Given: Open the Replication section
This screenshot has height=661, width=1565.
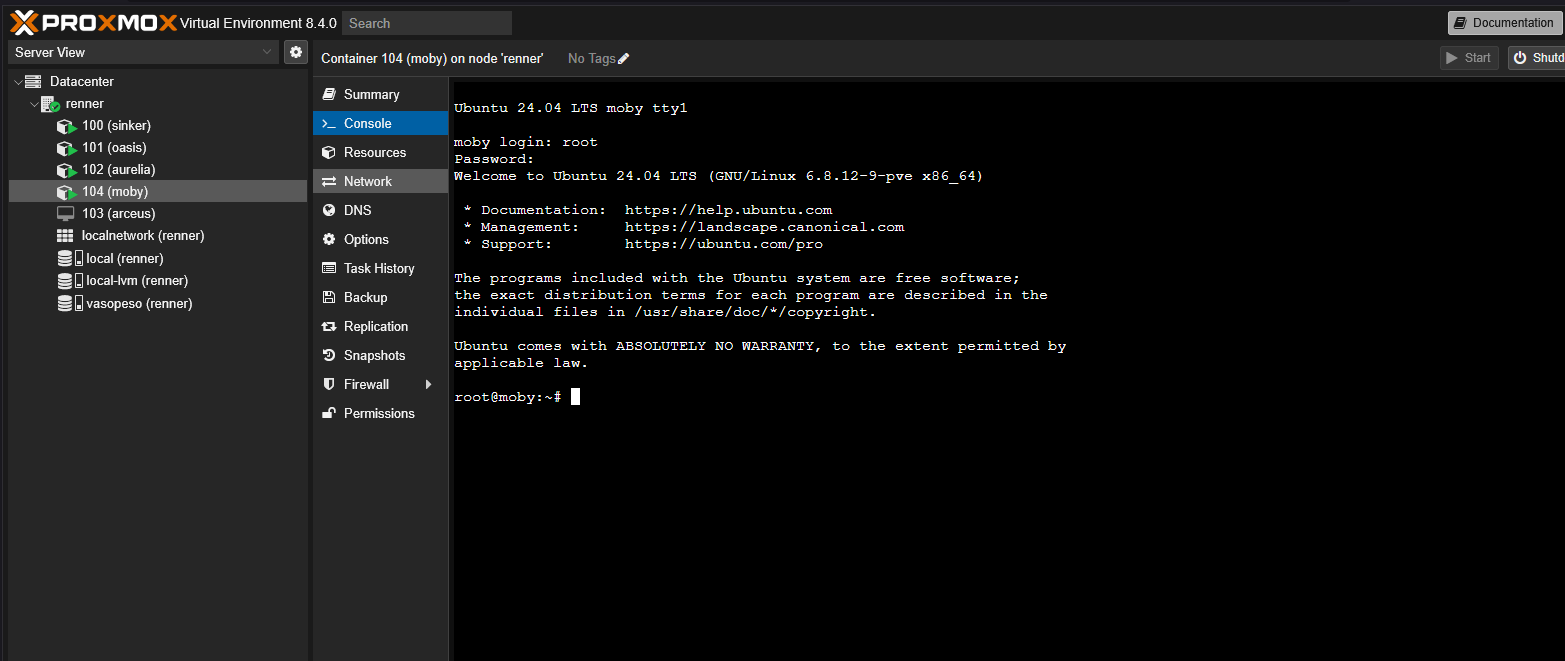Looking at the screenshot, I should tap(380, 326).
